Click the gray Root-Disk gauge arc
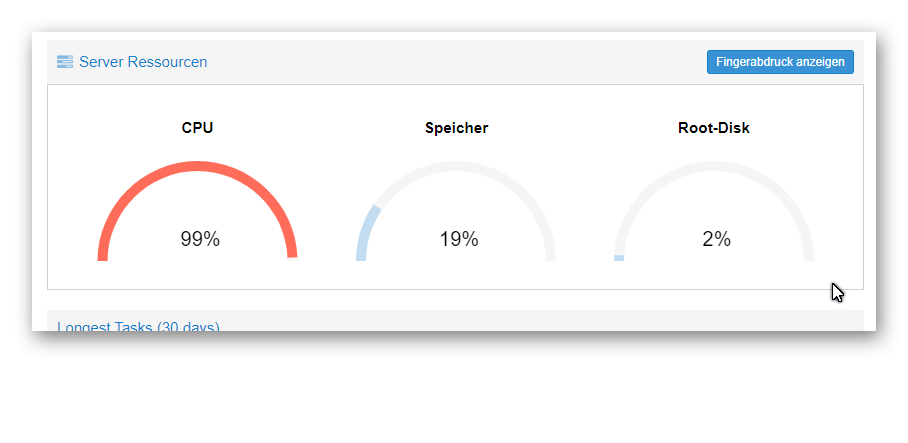This screenshot has height=443, width=908. tap(714, 167)
